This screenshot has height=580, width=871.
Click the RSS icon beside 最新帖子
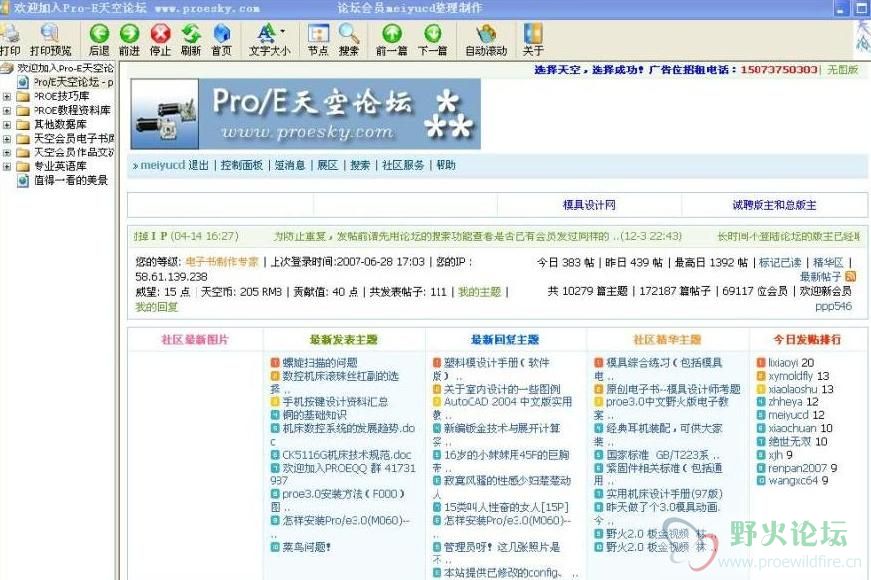pos(850,276)
